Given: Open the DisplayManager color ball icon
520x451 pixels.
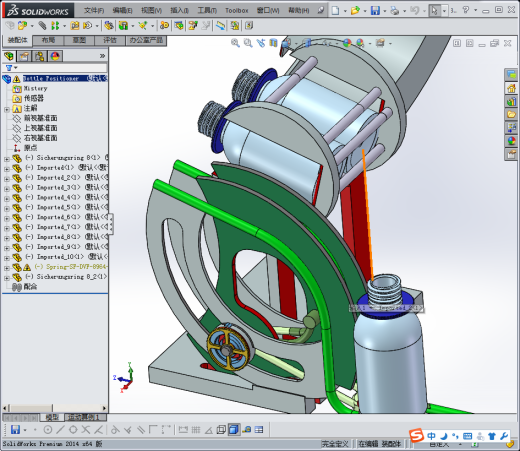Looking at the screenshot, I should [x=55, y=56].
